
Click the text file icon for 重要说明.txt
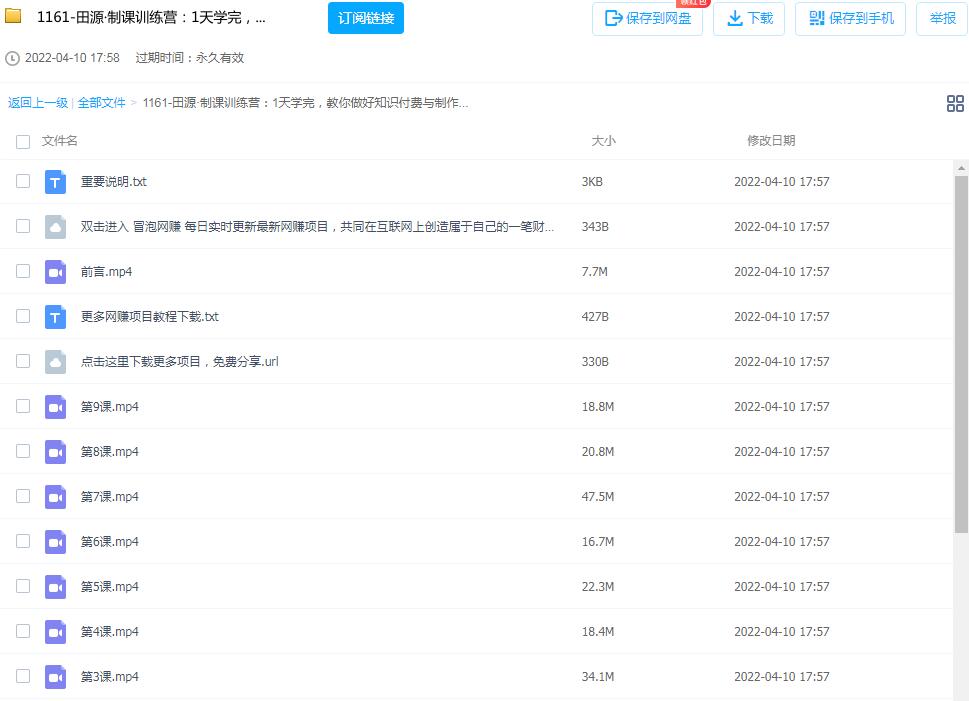(55, 182)
